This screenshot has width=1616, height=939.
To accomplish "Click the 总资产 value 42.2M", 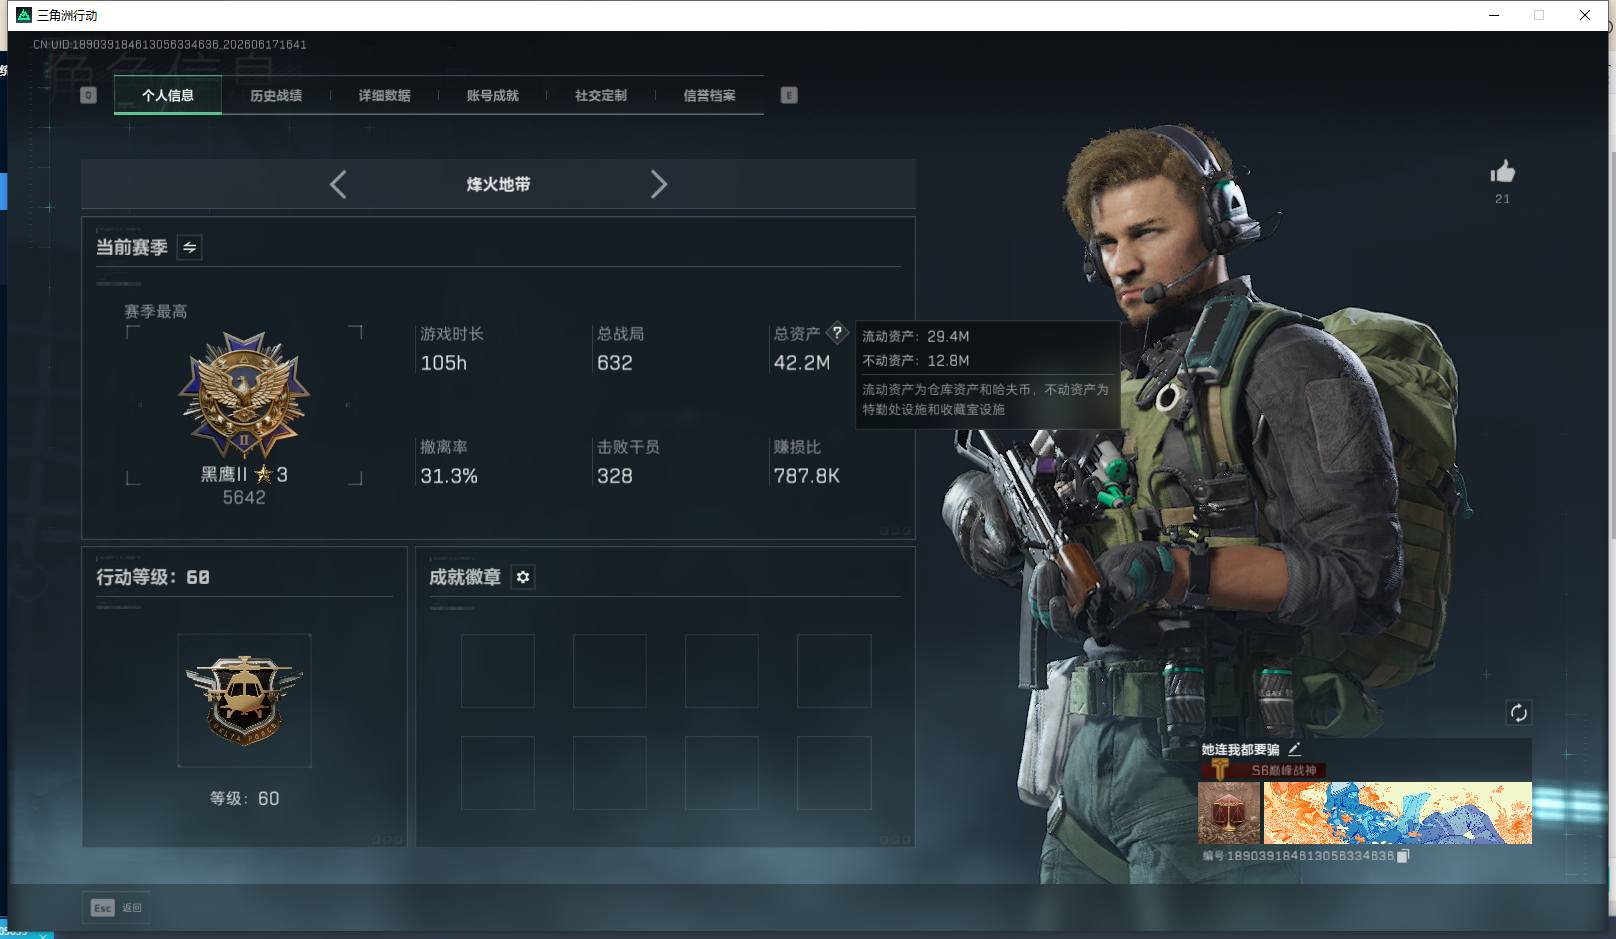I will (802, 363).
